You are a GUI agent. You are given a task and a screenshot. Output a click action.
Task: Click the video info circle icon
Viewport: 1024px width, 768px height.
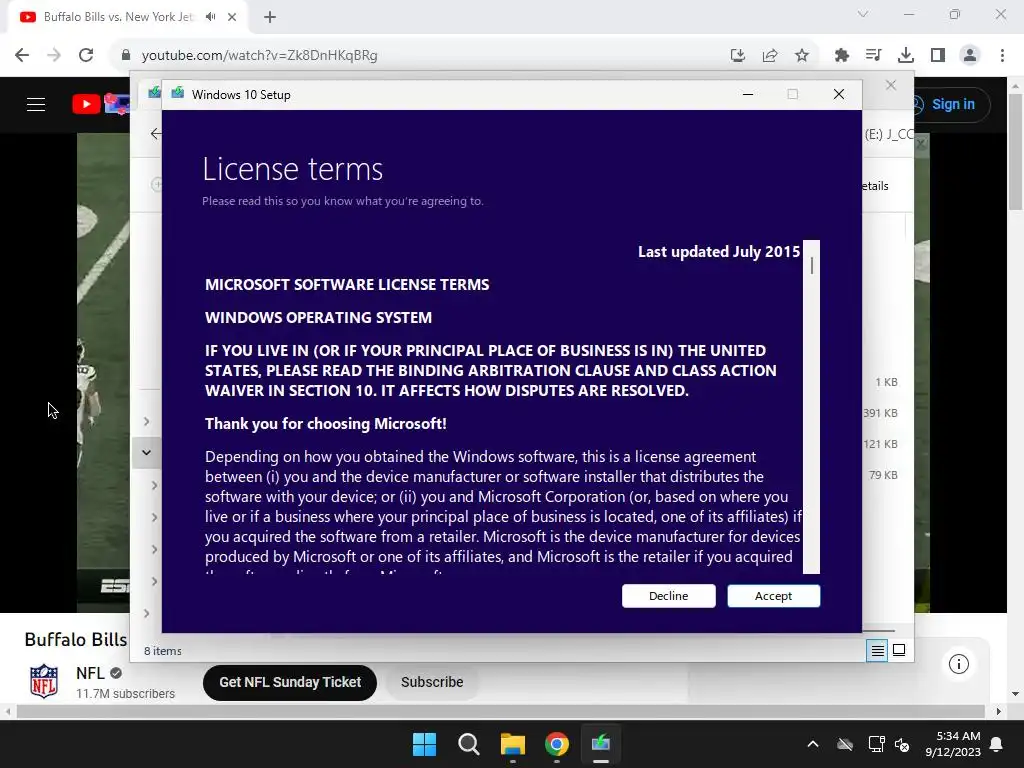point(959,664)
